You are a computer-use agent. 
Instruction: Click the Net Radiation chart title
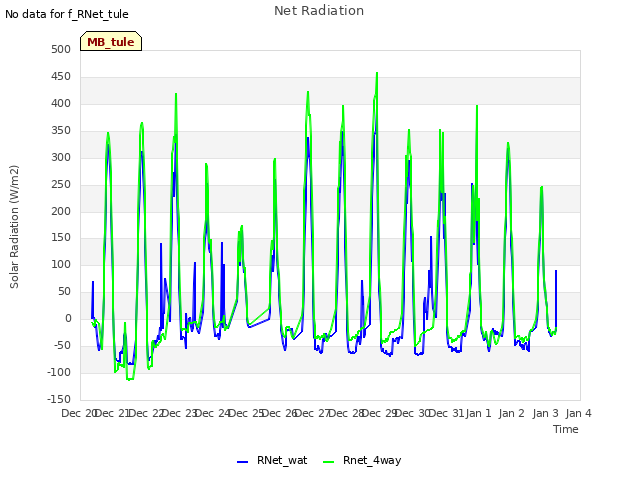319,11
